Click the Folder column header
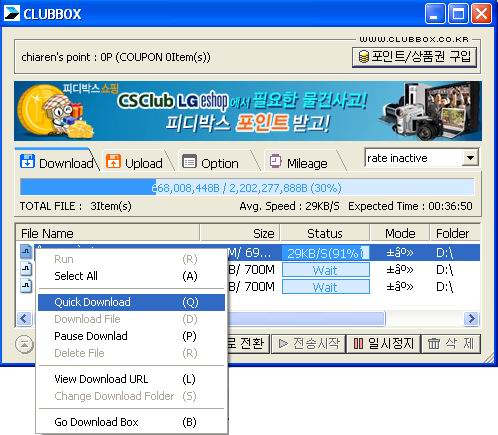 pos(455,233)
